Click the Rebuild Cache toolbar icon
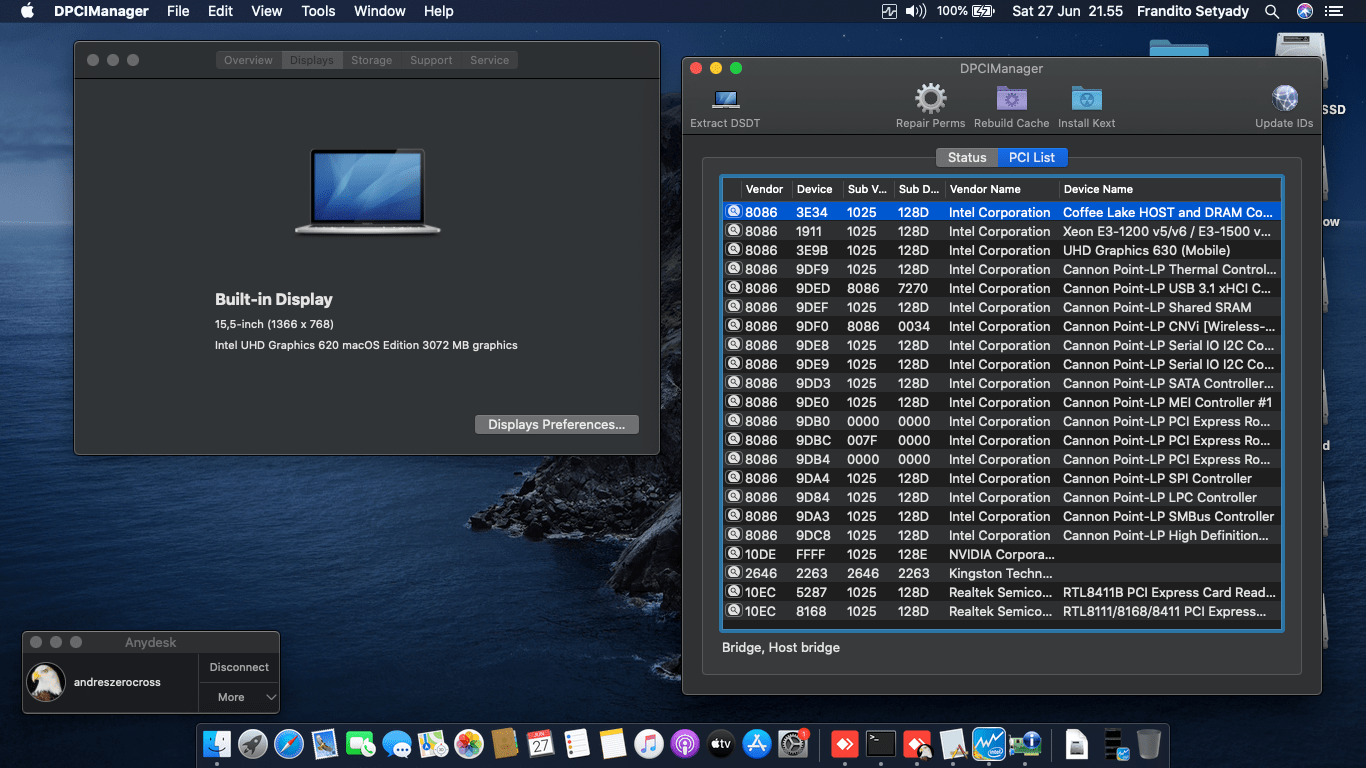The width and height of the screenshot is (1366, 768). pyautogui.click(x=1011, y=98)
